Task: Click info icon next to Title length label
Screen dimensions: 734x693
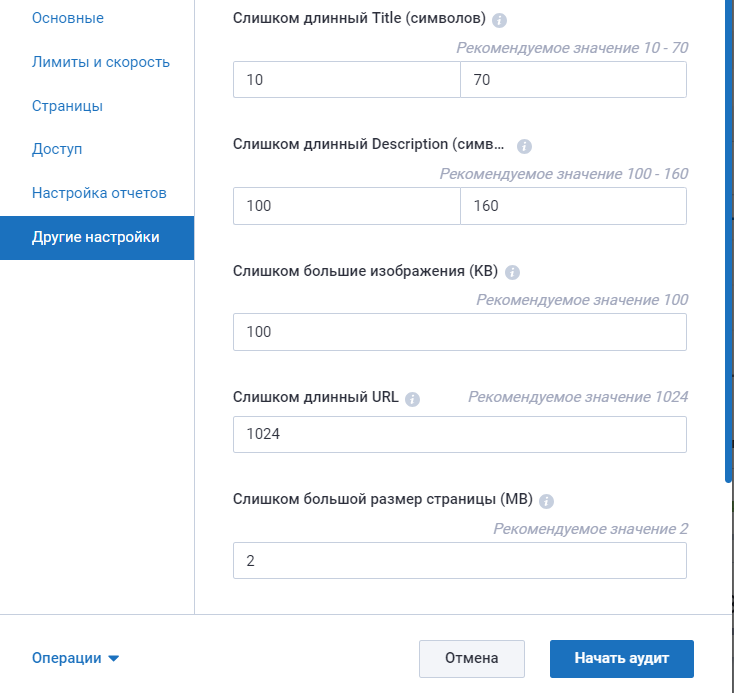Action: (x=500, y=20)
